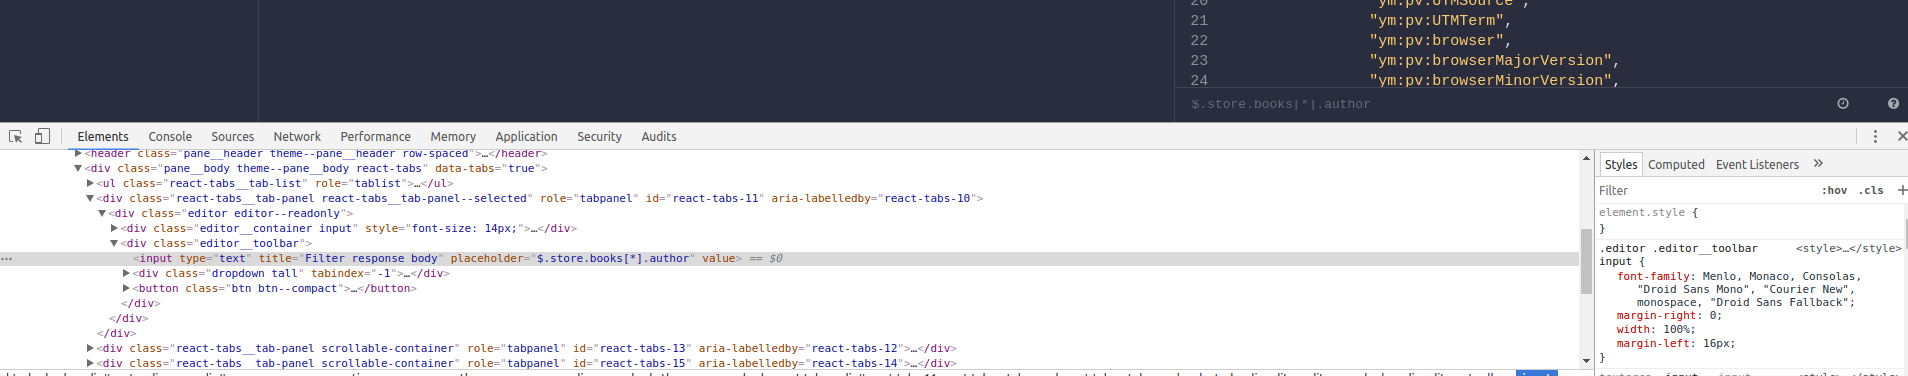Close the DevTools panel
The width and height of the screenshot is (1908, 376).
[1901, 136]
